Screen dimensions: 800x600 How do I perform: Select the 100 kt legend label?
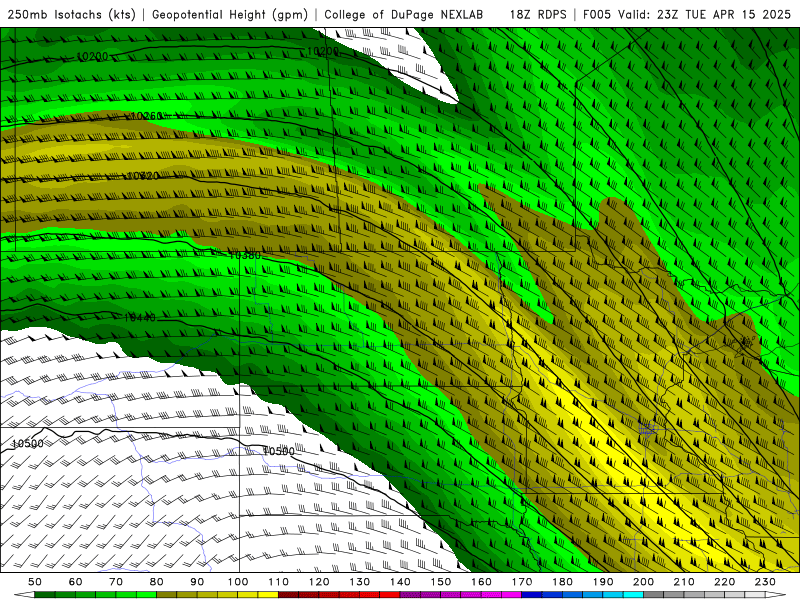(238, 582)
